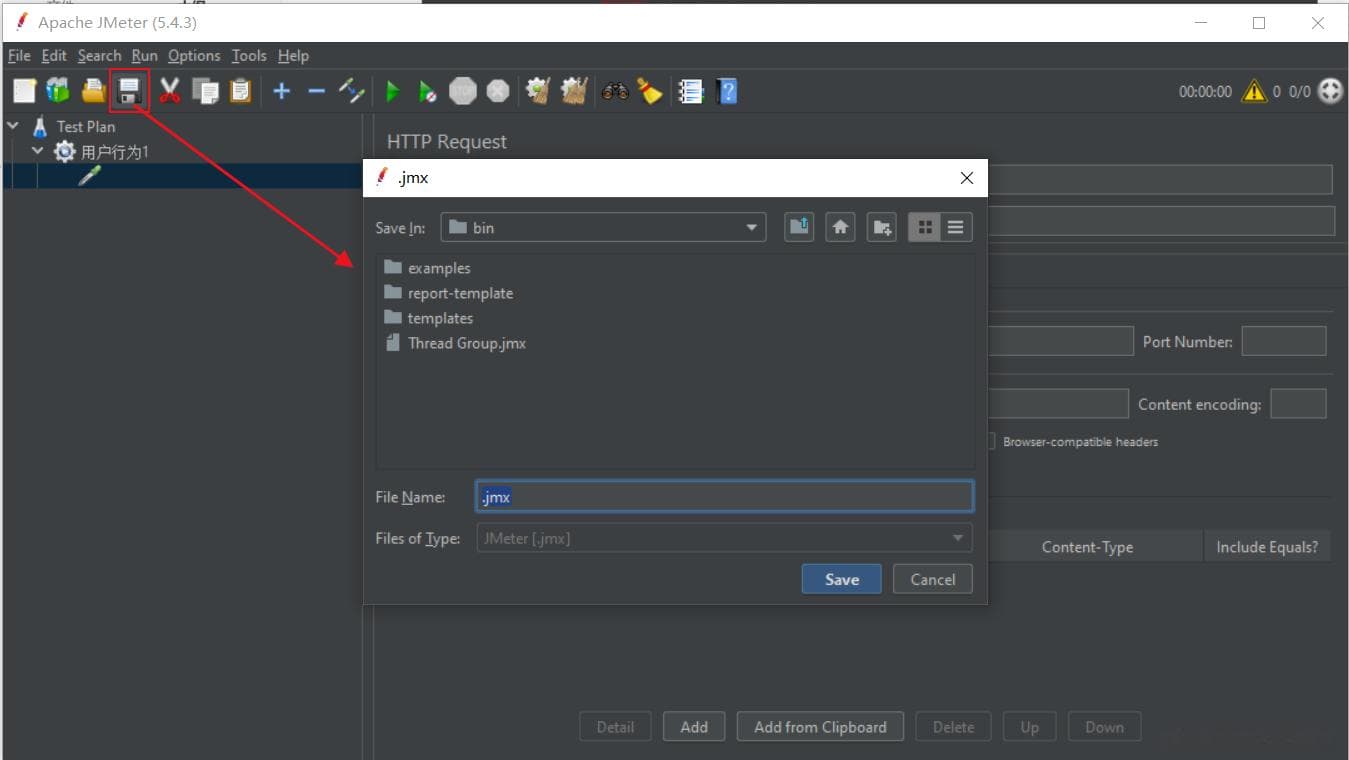Open the Function Helper list icon
Screen dimensions: 1349x760
pos(691,92)
